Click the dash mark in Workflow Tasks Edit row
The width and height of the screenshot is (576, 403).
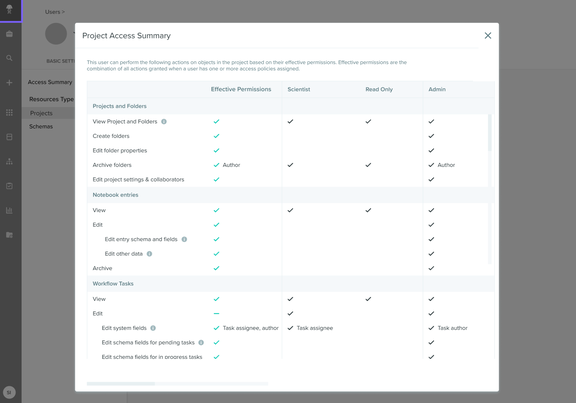pos(216,313)
